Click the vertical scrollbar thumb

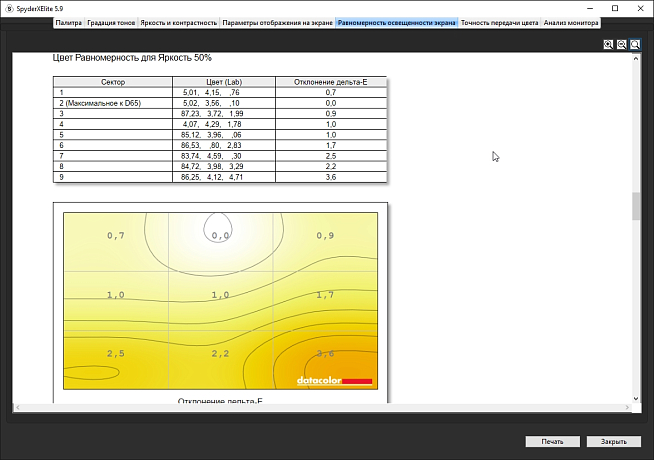635,205
